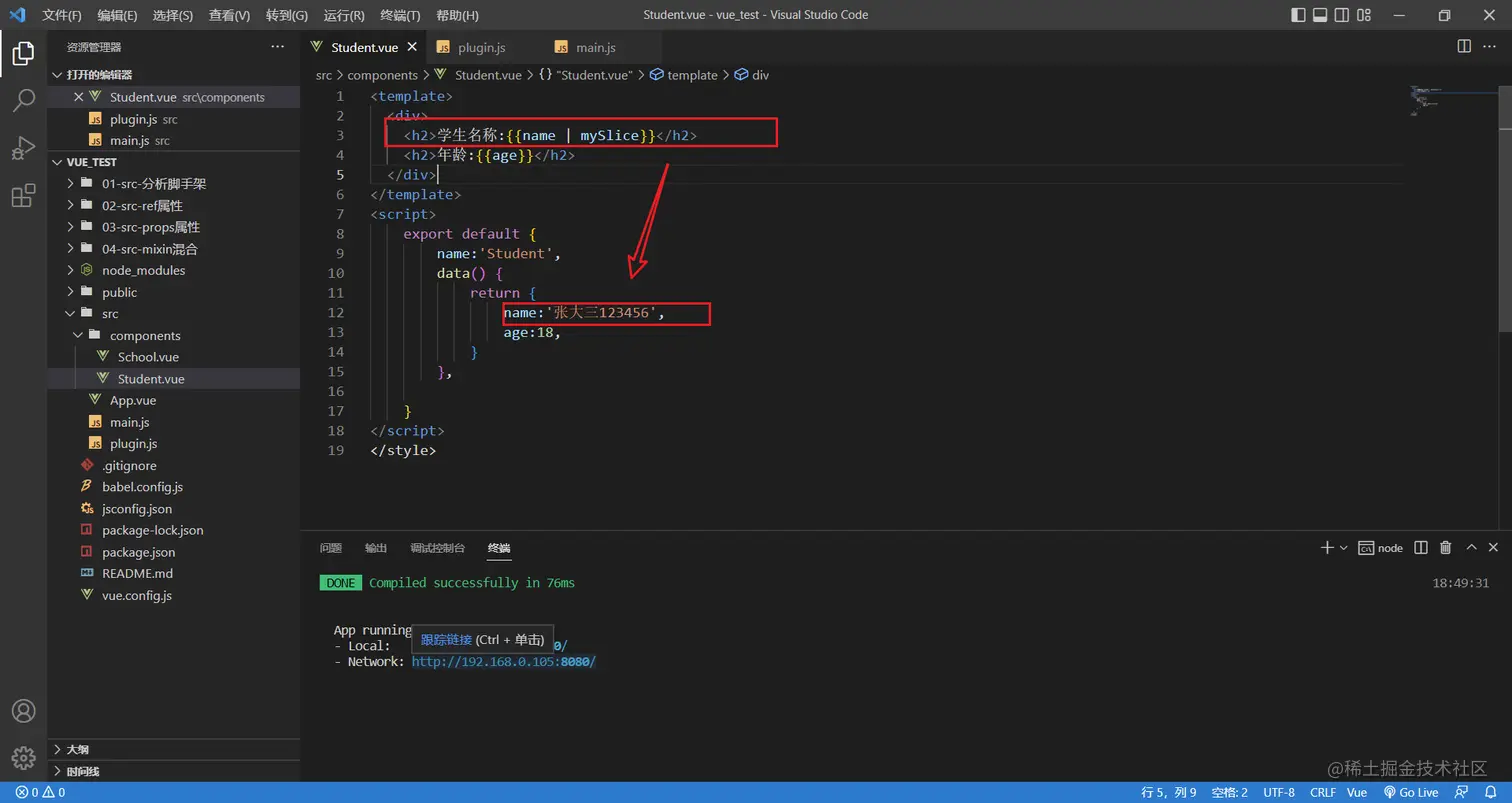Switch to the plugin.js editor tab
Image resolution: width=1512 pixels, height=803 pixels.
pyautogui.click(x=481, y=47)
